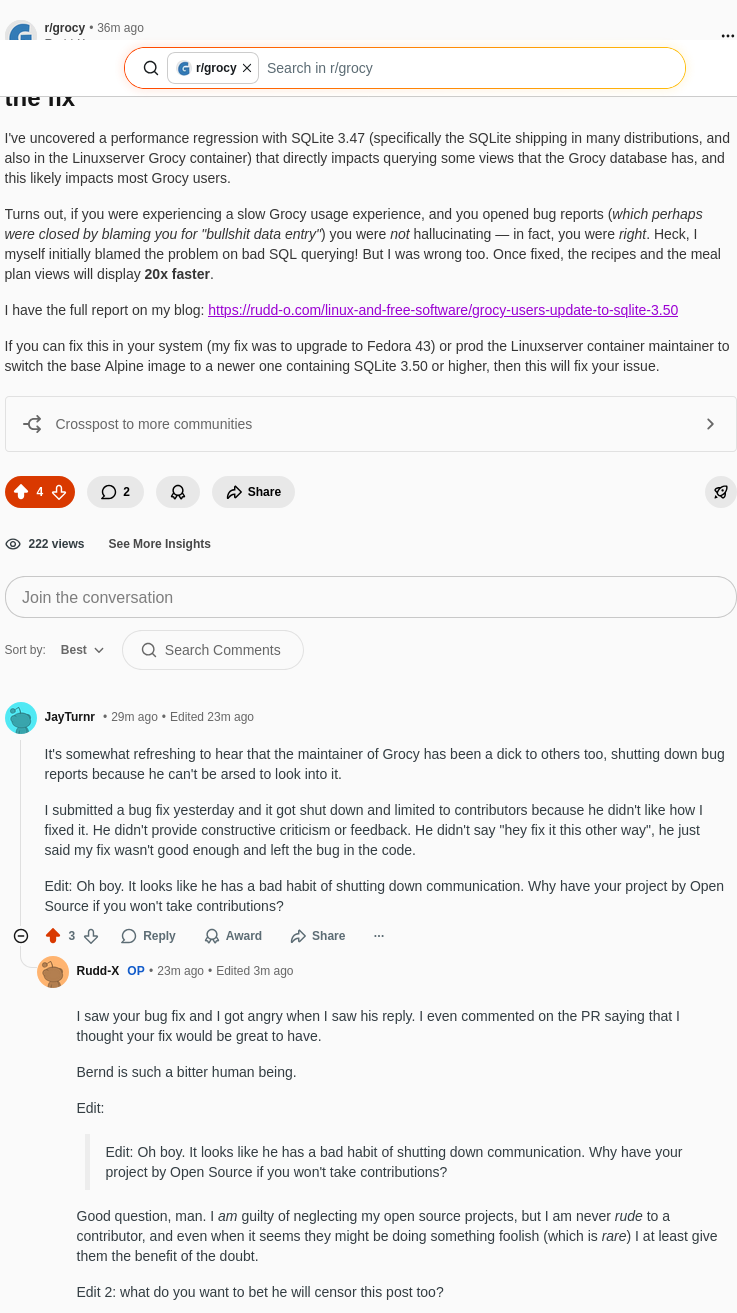Click the magnifier icon in the search bar
Screen dimensions: 737x1313
click(x=151, y=68)
